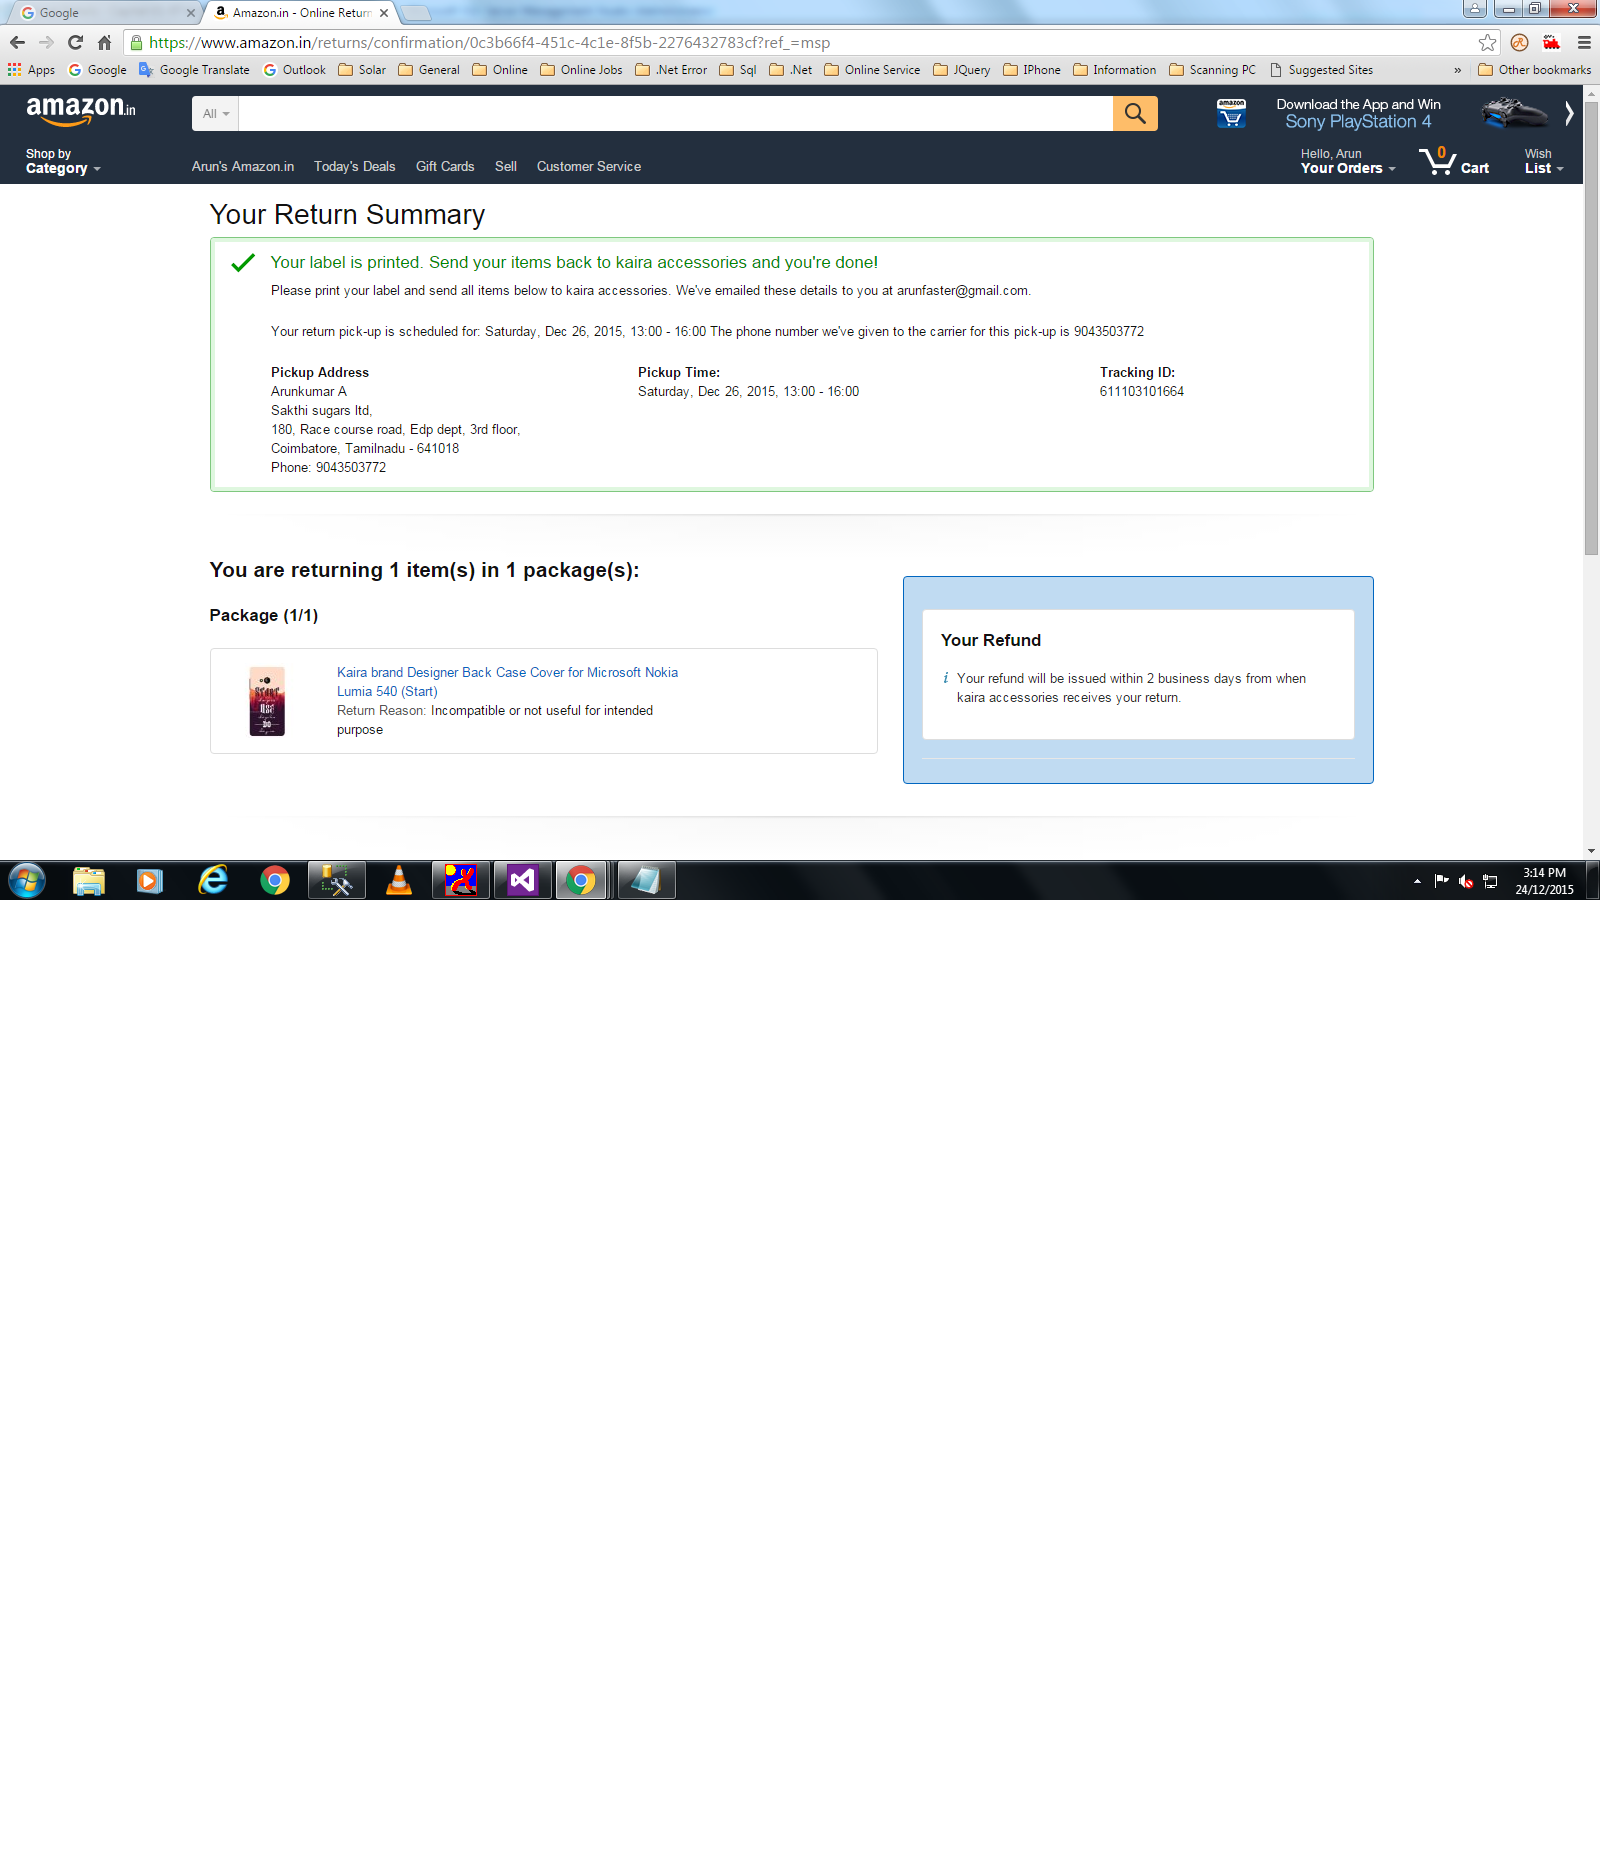Focus the Amazon search input field
The image size is (1600, 1865).
point(676,113)
